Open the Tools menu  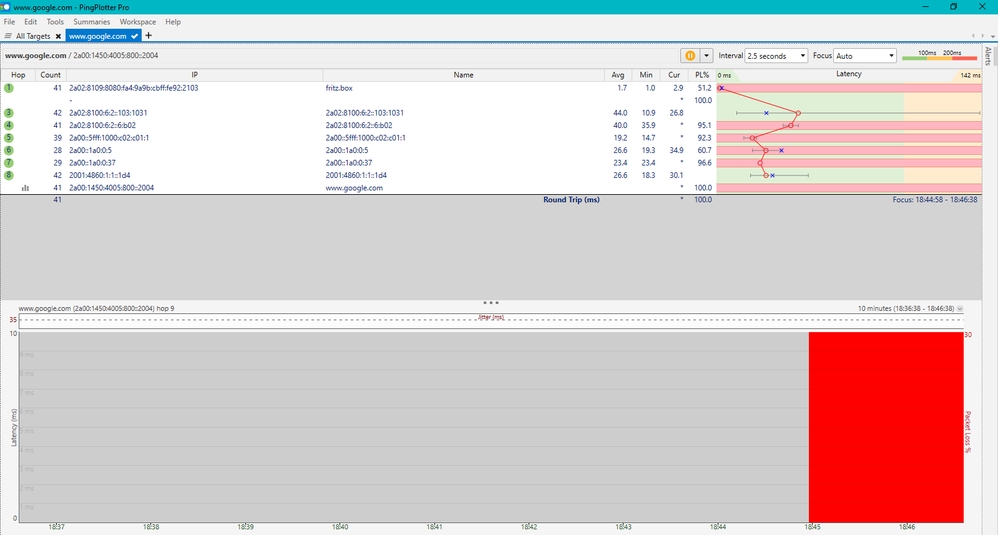tap(55, 22)
